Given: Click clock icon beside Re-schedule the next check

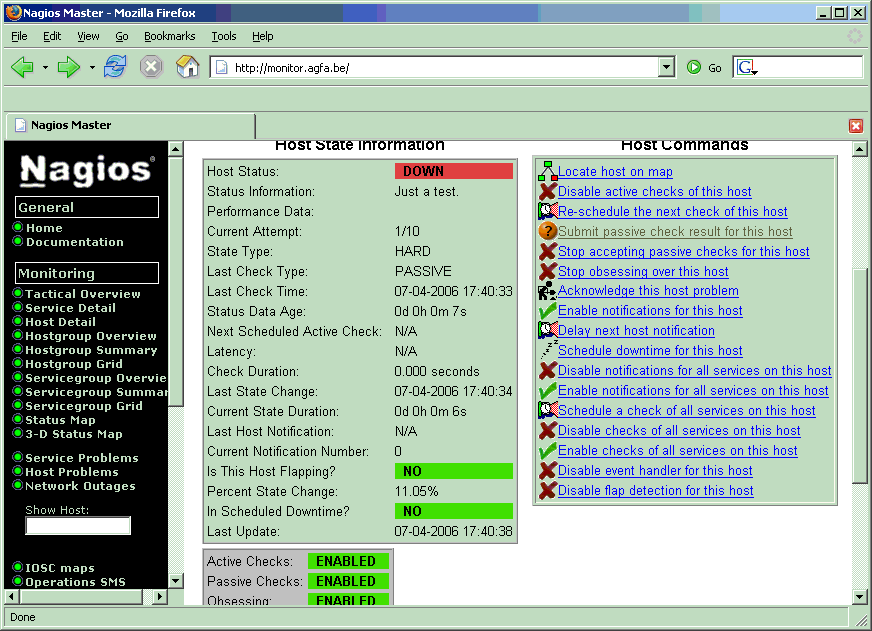Looking at the screenshot, I should [x=547, y=211].
